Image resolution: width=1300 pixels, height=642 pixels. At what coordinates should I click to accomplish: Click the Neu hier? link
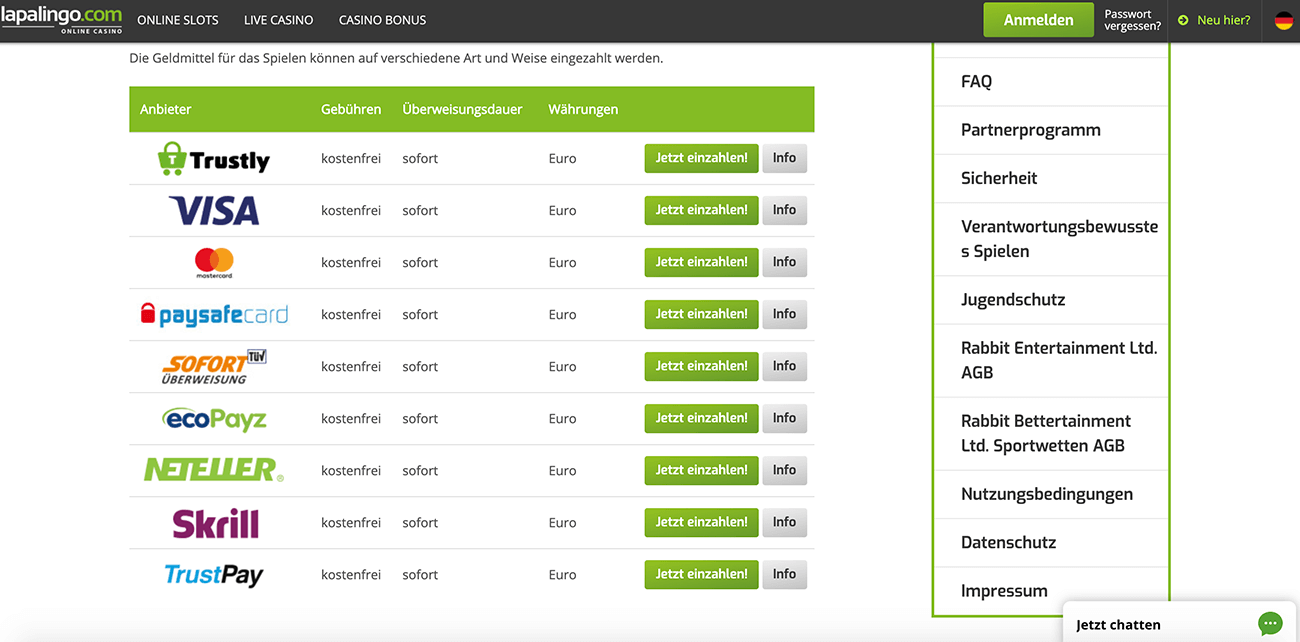point(1223,20)
